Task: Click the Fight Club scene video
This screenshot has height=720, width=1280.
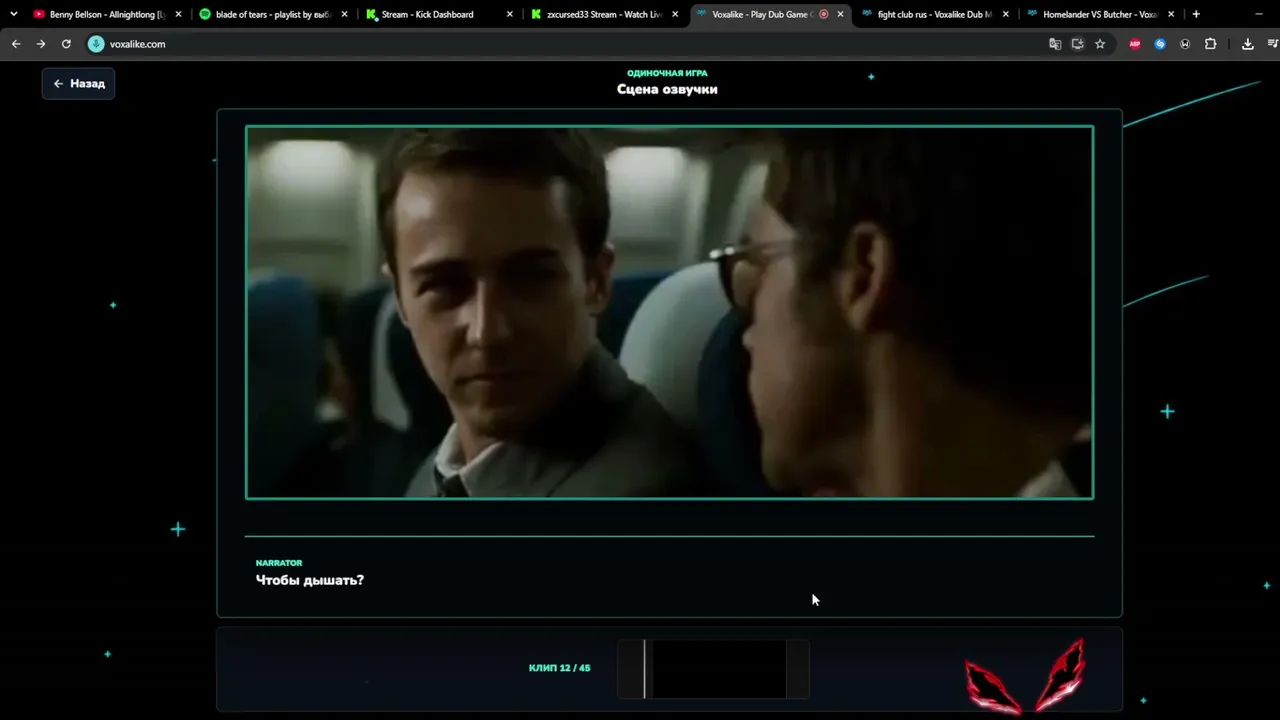Action: coord(669,312)
